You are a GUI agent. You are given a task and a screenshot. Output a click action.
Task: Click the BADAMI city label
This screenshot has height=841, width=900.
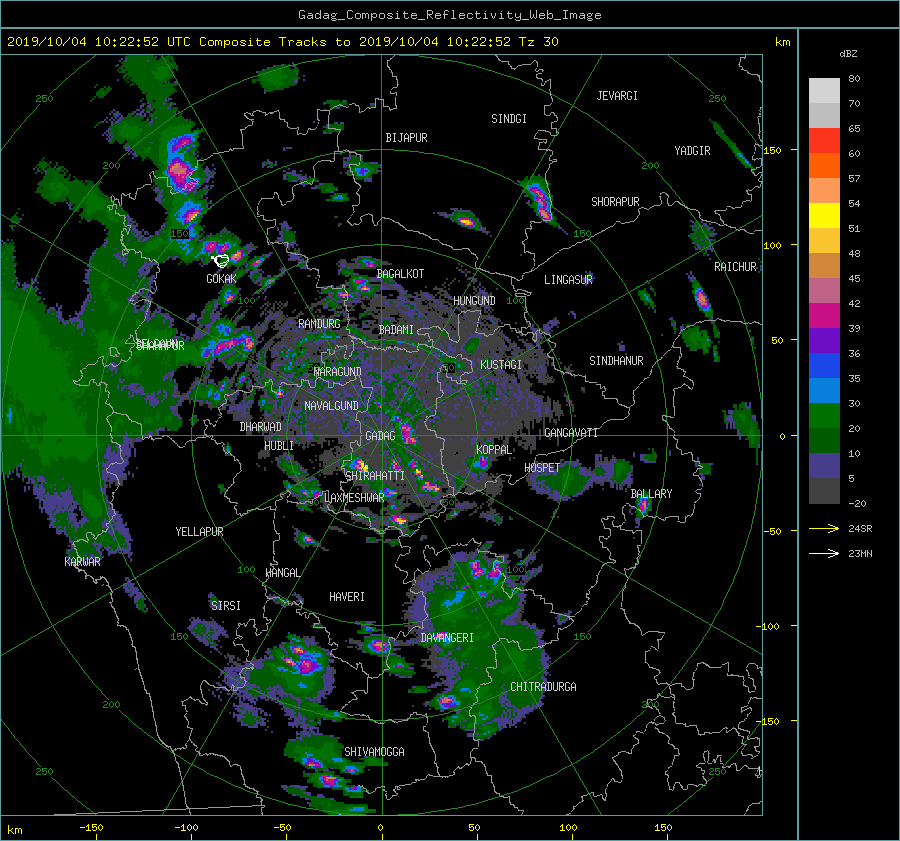pos(396,330)
